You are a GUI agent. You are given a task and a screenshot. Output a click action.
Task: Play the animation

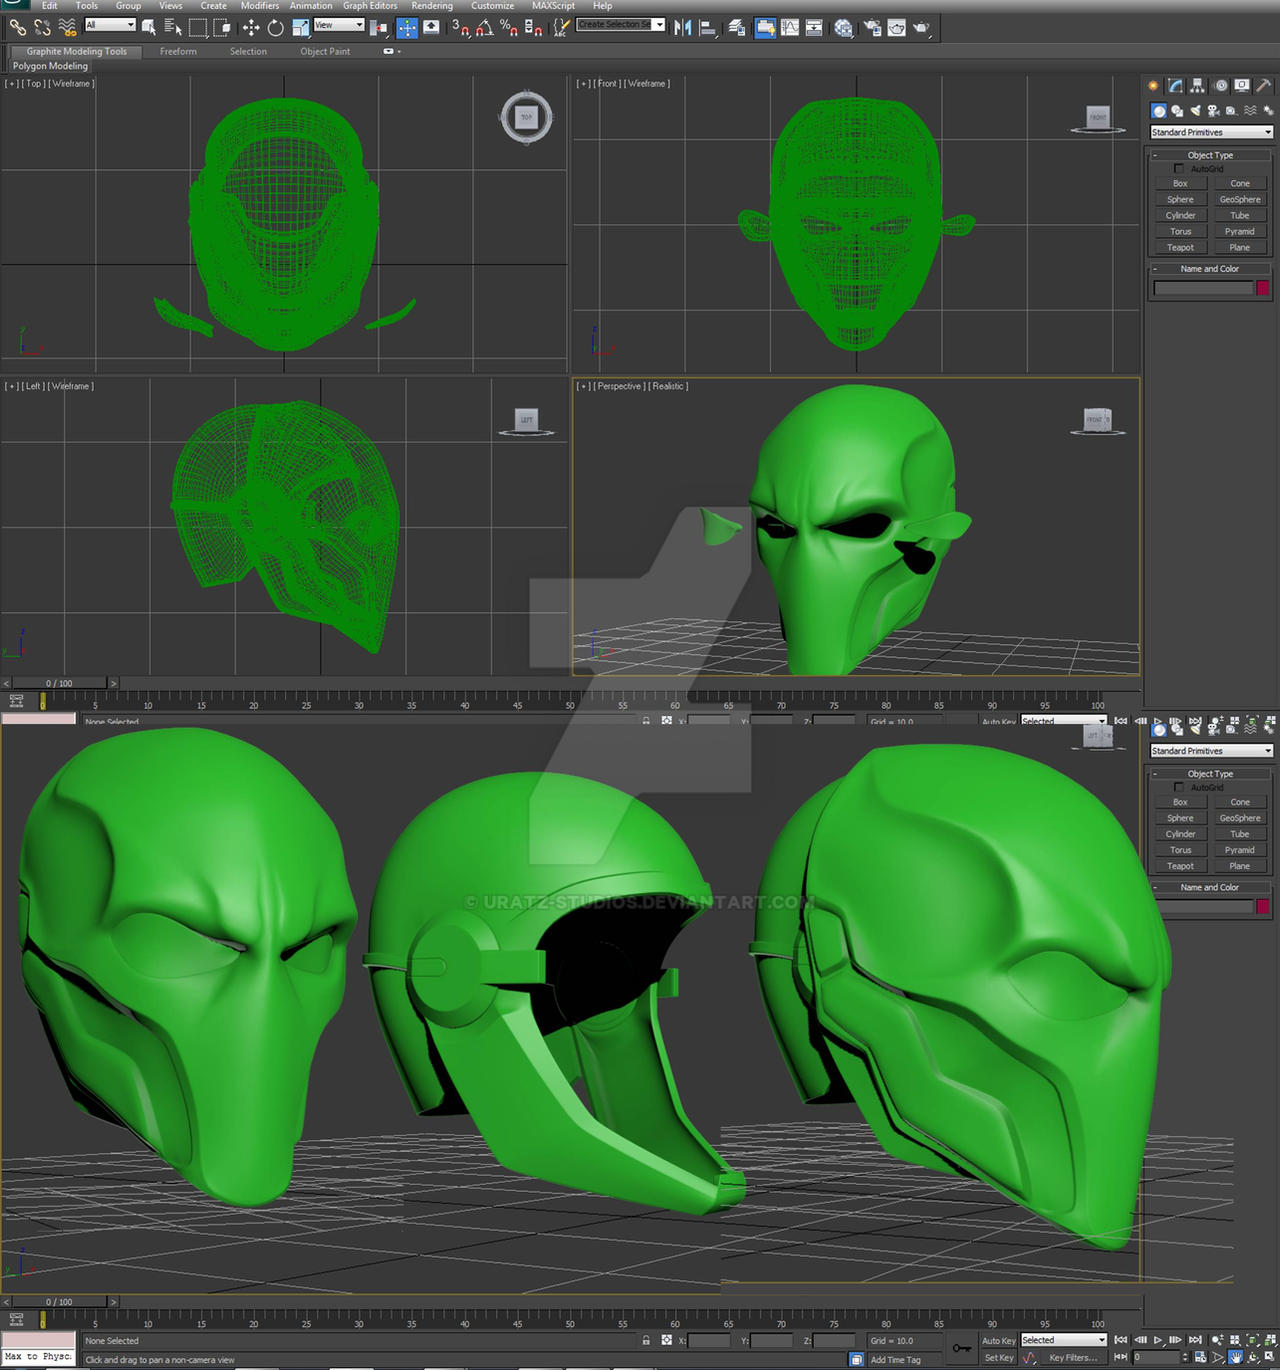tap(1158, 1340)
